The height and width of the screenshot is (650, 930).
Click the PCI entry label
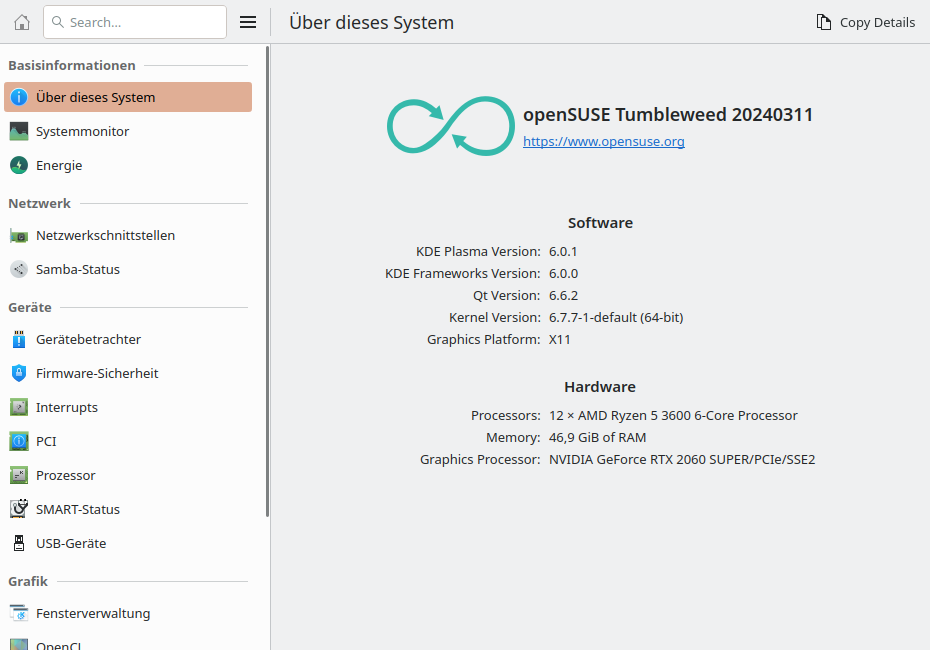click(46, 441)
